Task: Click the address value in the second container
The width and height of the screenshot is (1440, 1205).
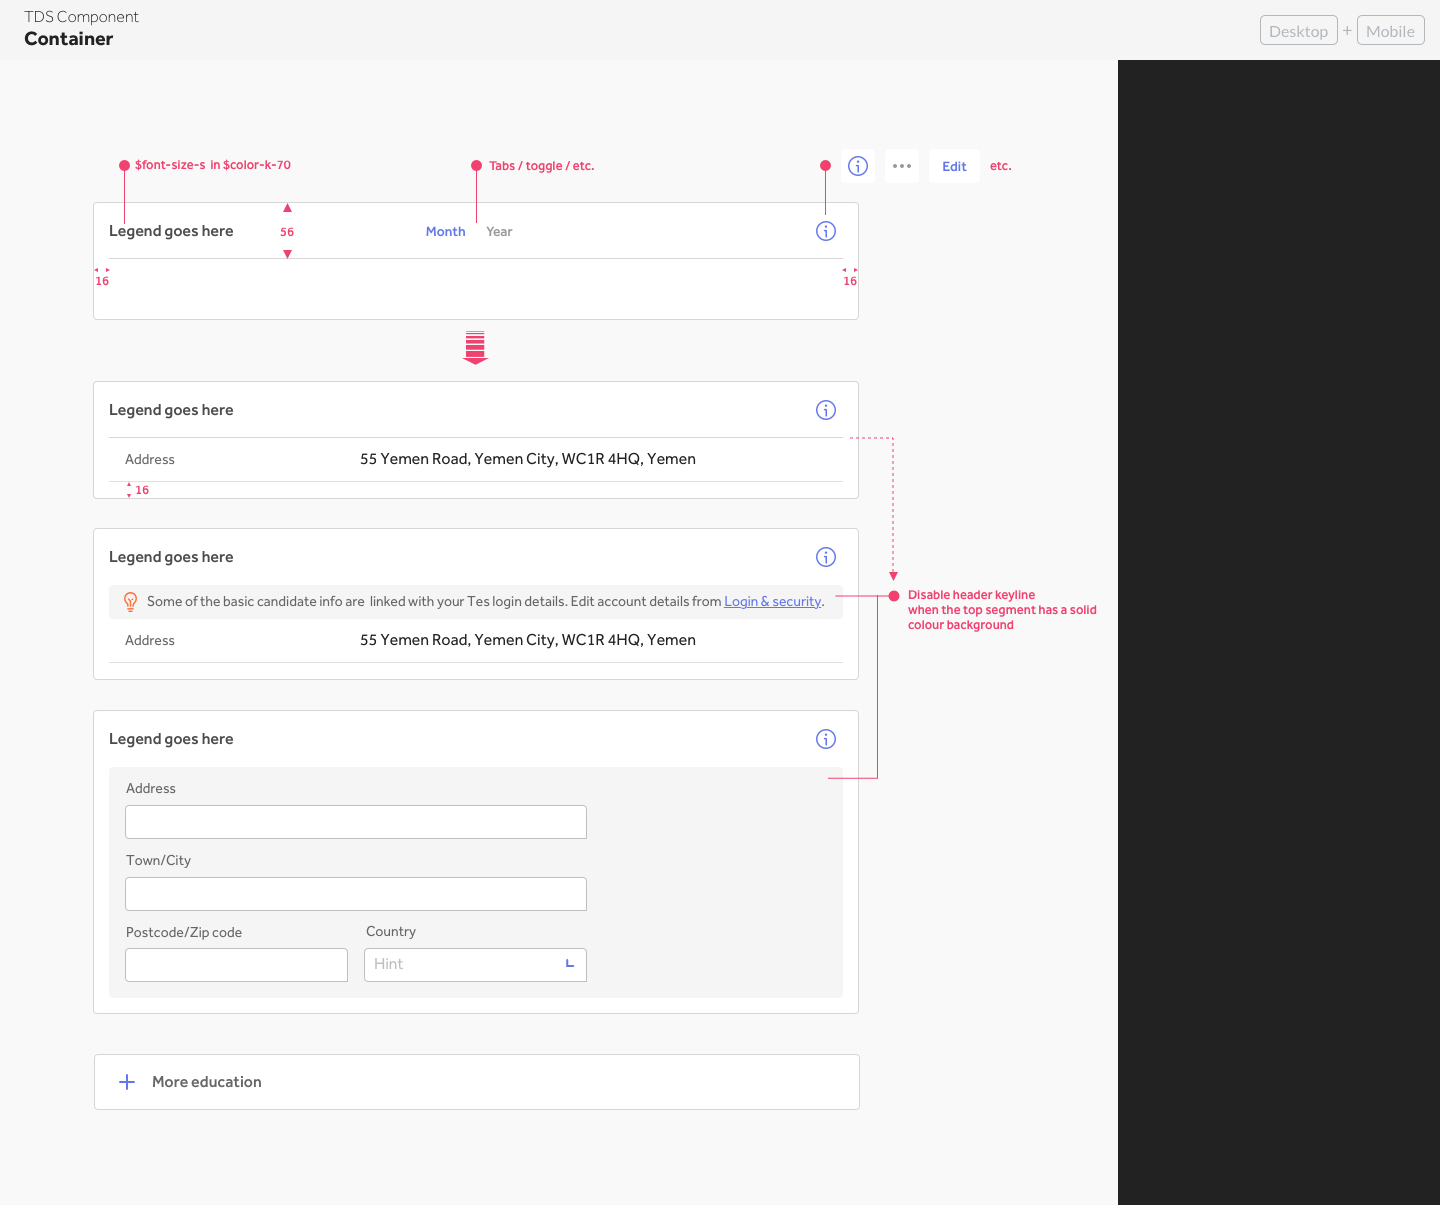Action: 528,459
